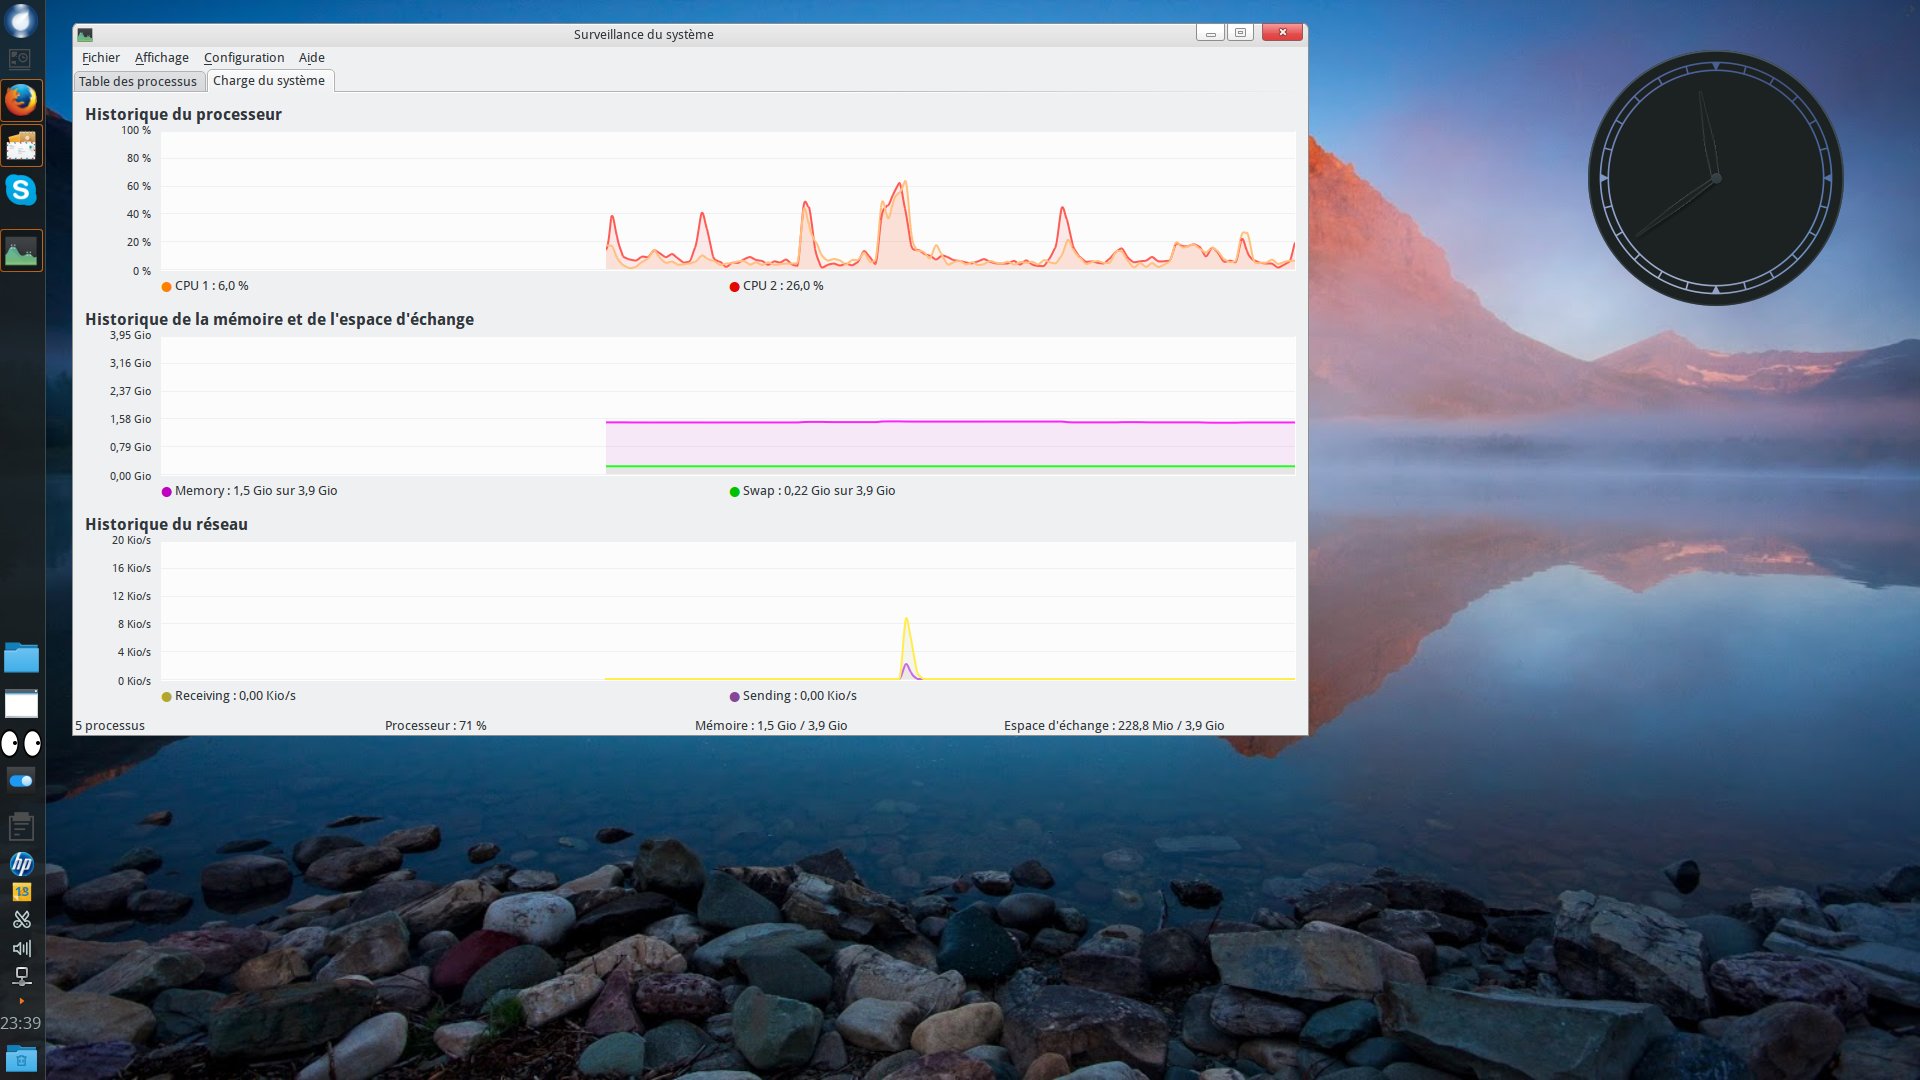Select the Charge du système tab
Screen dimensions: 1920x1080
pyautogui.click(x=269, y=81)
